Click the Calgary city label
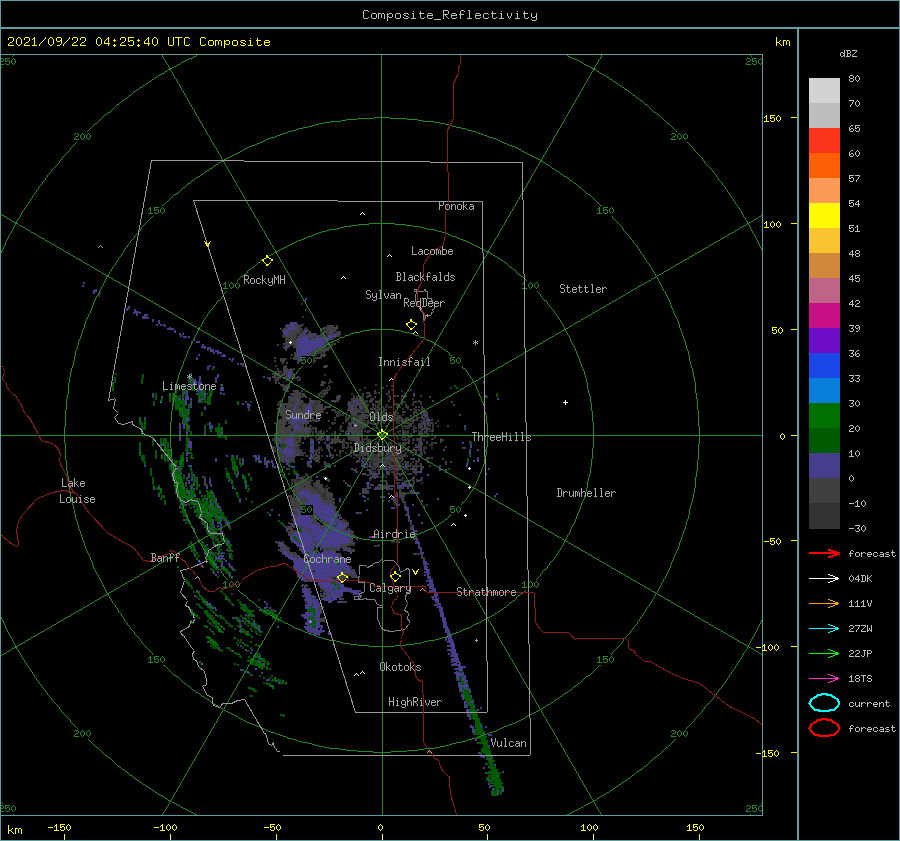The image size is (900, 841). [x=390, y=588]
